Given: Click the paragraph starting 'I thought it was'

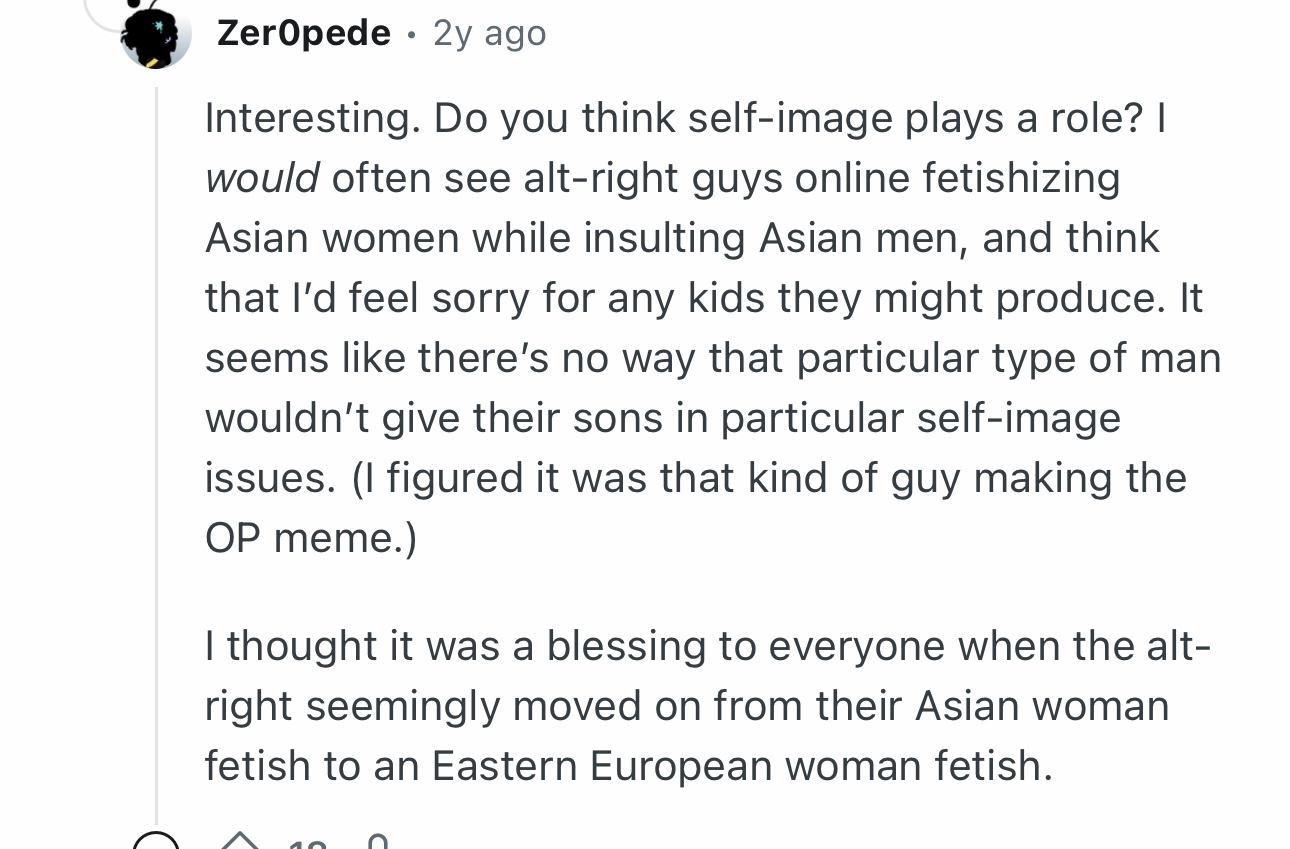Looking at the screenshot, I should [707, 706].
